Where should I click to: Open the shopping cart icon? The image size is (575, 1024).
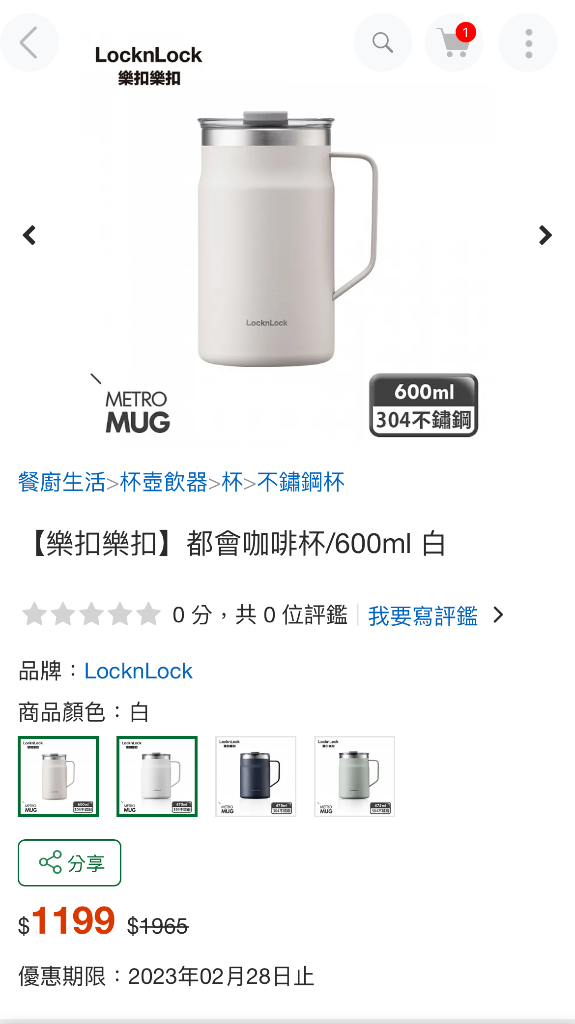click(x=454, y=43)
